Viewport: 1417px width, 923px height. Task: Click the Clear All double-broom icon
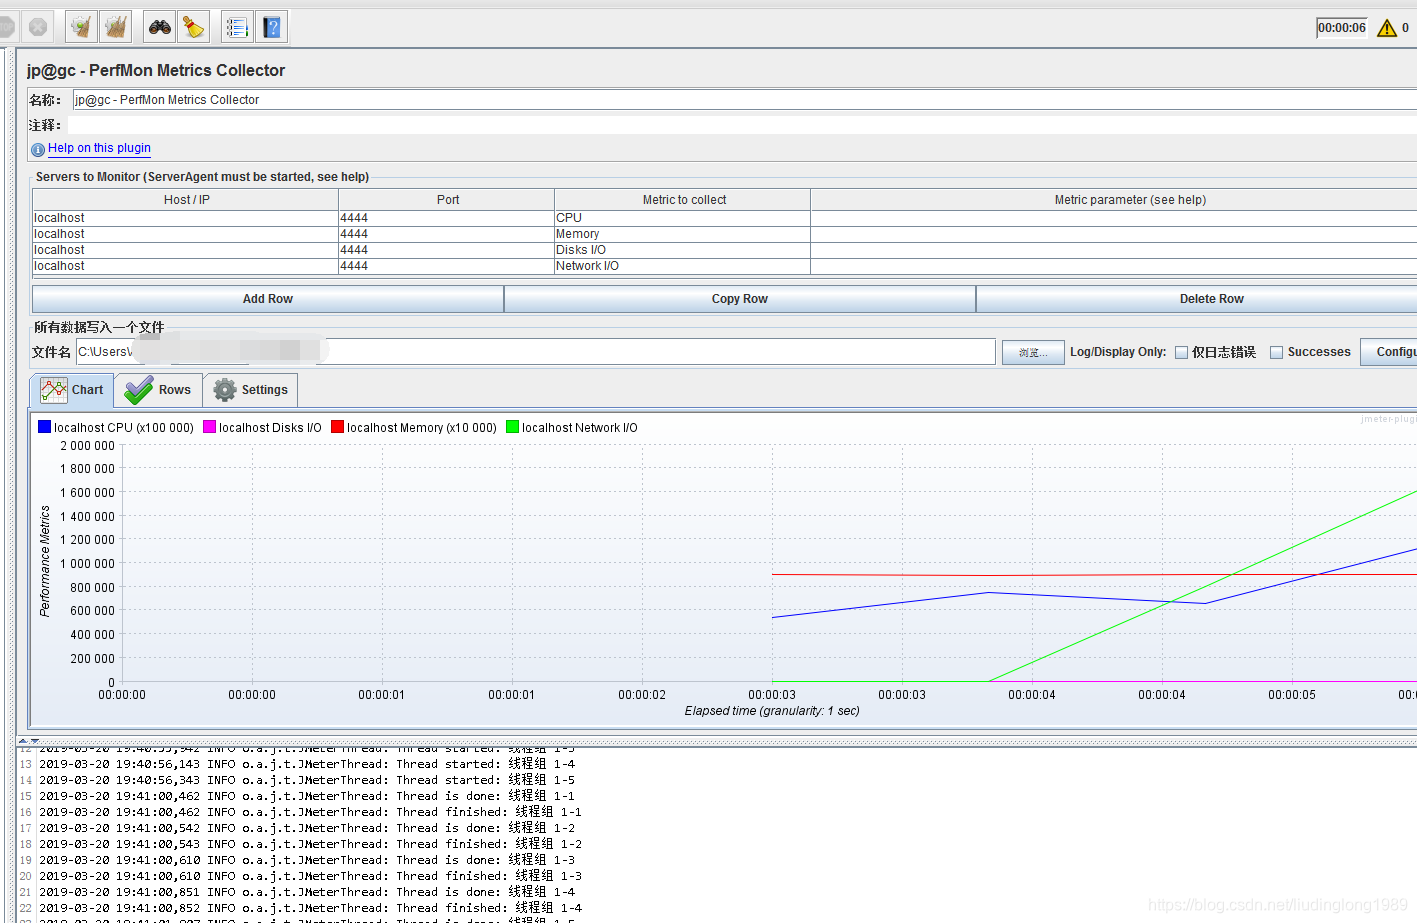click(x=116, y=27)
